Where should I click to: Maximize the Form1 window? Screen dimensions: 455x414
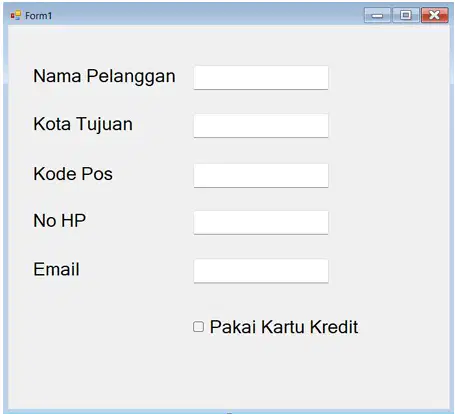[406, 15]
